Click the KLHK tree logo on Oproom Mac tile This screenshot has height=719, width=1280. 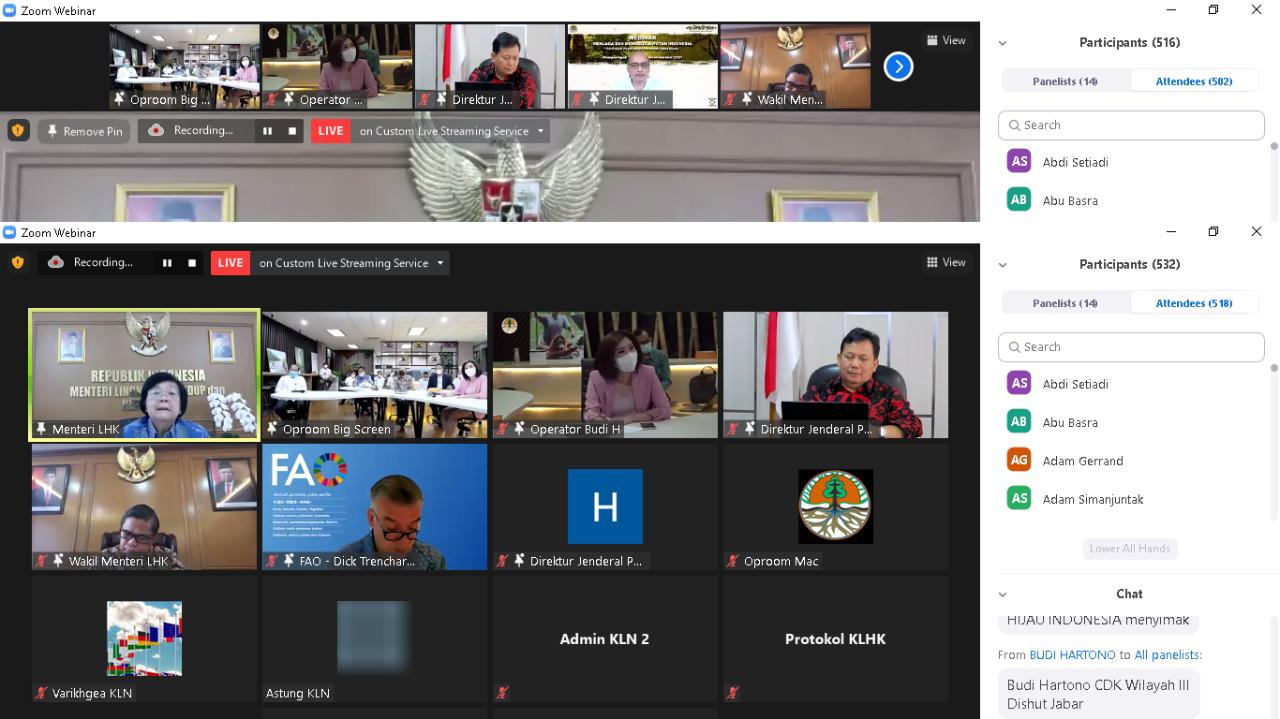(x=835, y=507)
